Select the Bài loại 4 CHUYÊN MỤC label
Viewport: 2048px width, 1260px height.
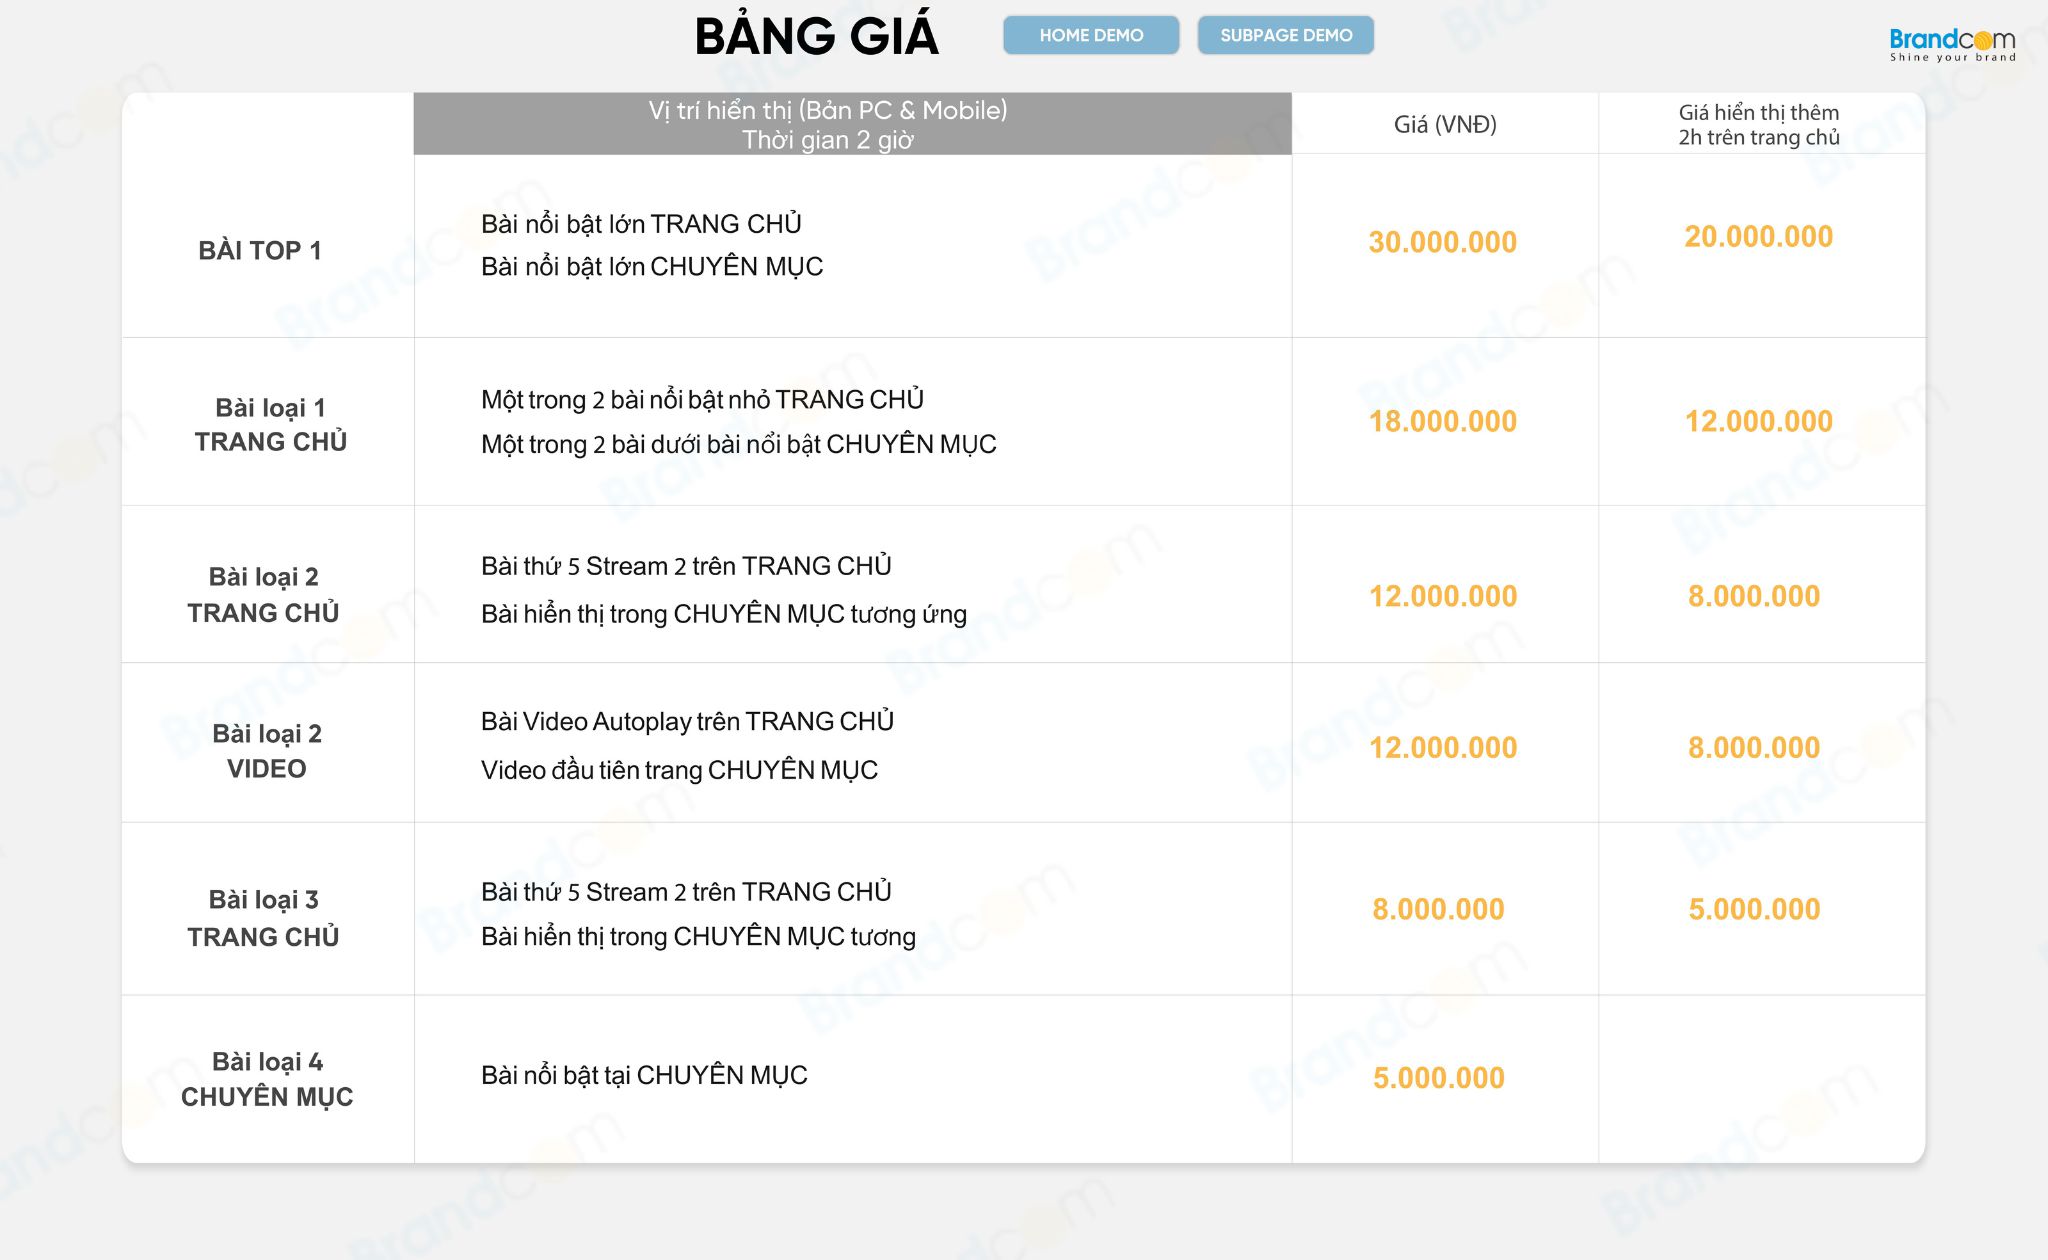point(267,1079)
